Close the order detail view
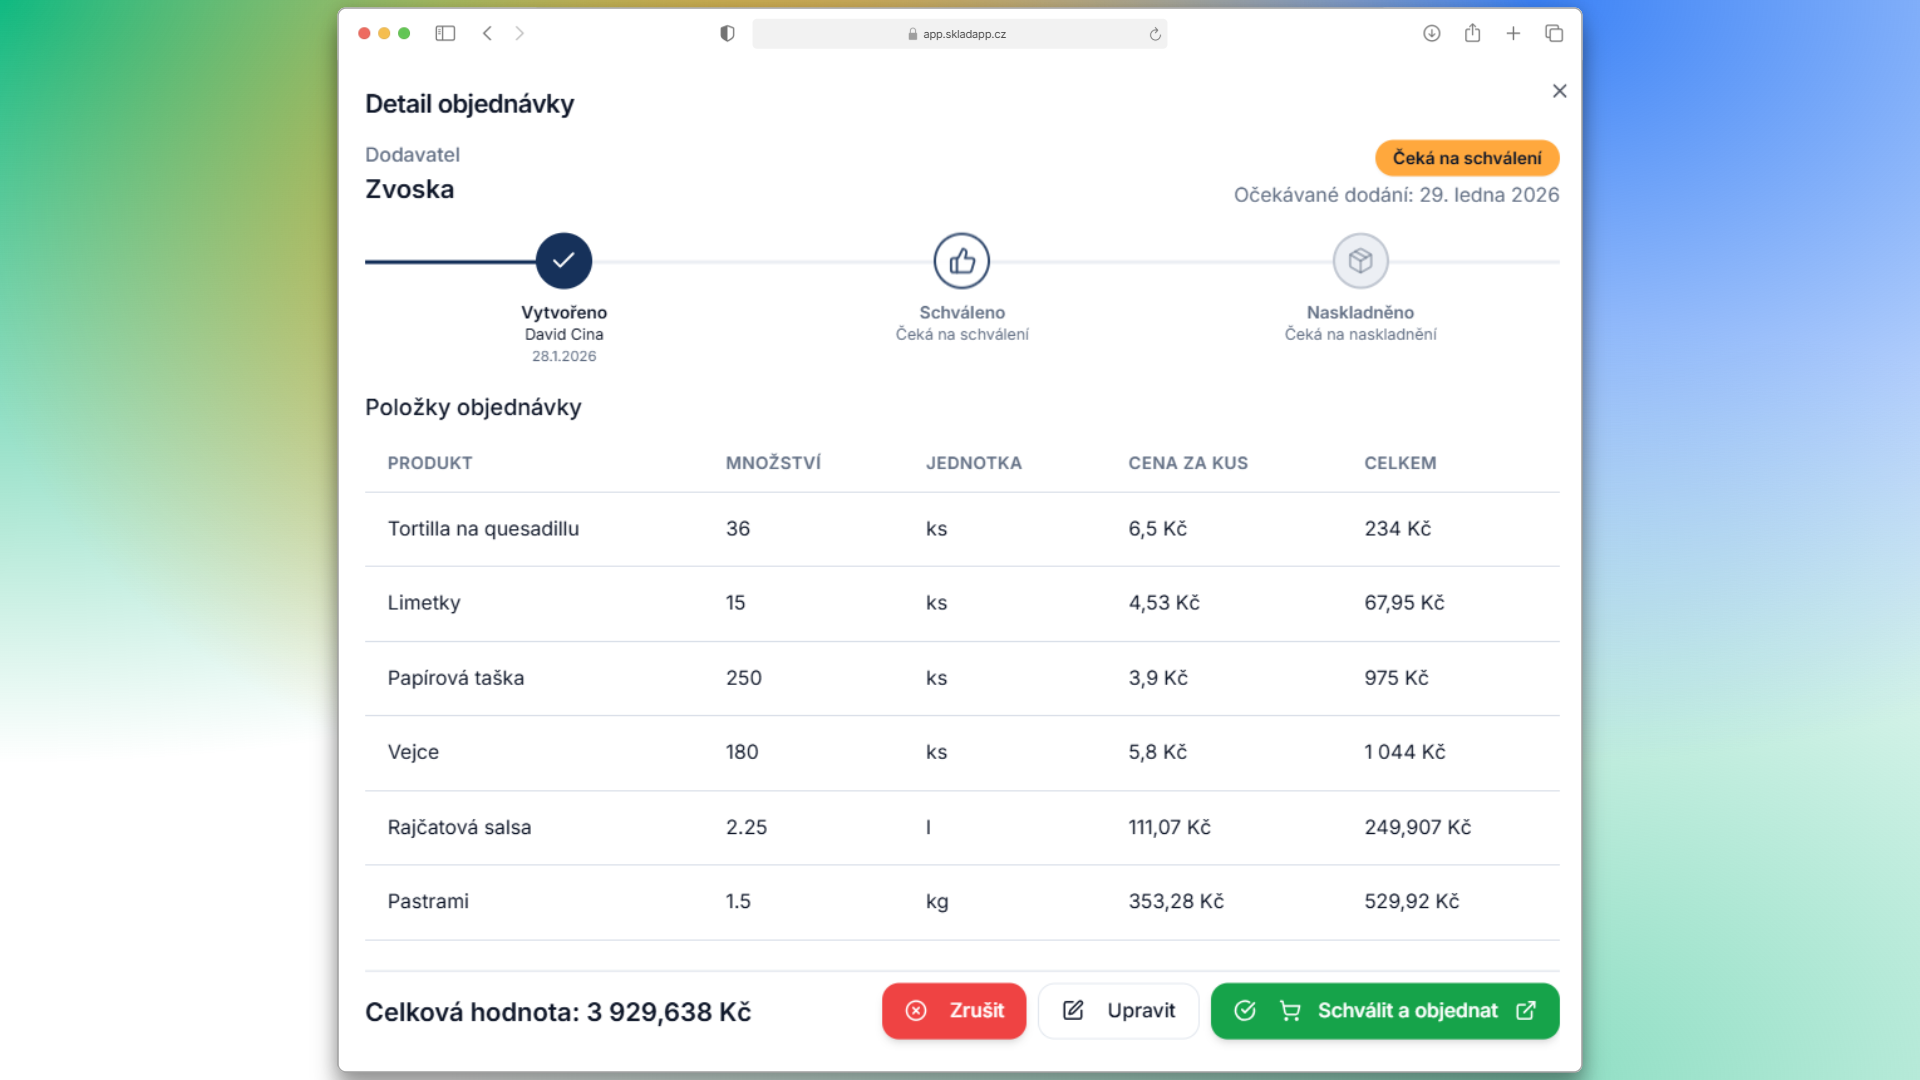 point(1559,91)
